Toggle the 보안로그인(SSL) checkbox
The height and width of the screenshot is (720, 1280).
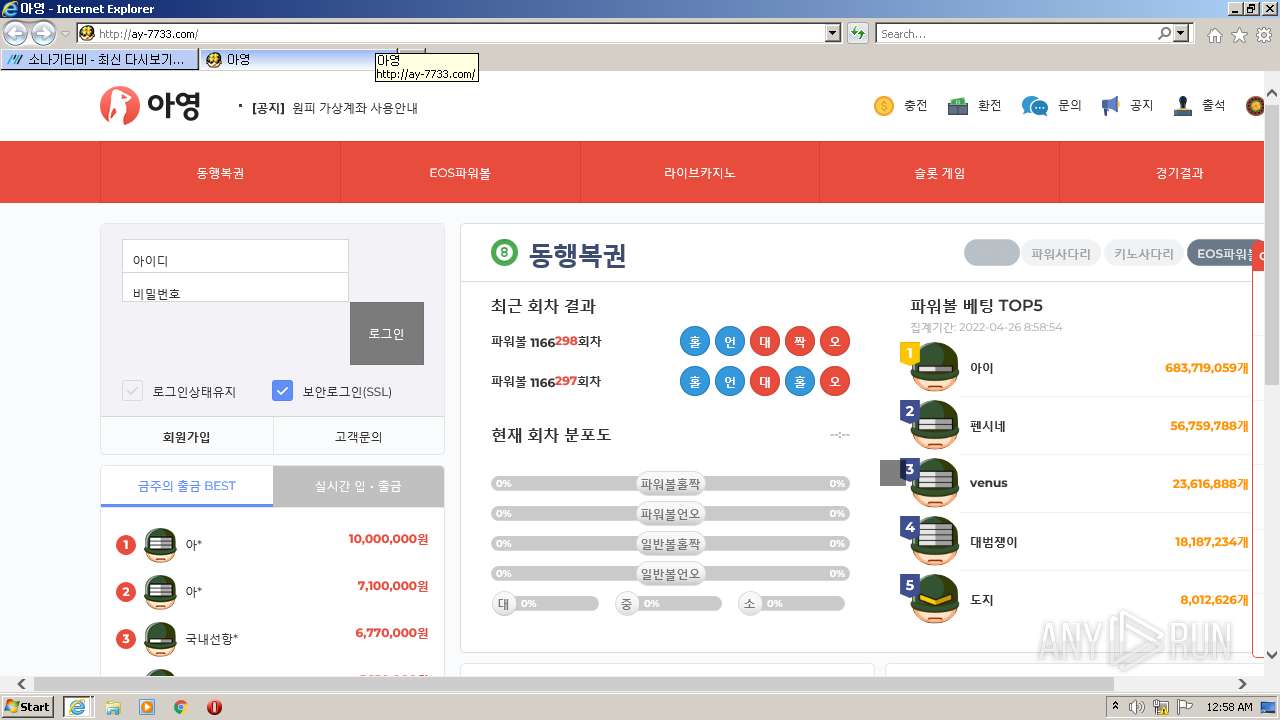pos(282,391)
